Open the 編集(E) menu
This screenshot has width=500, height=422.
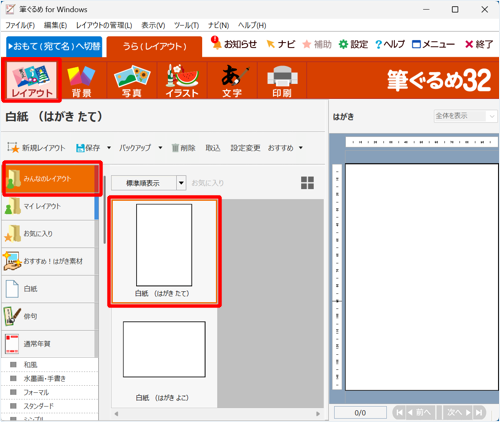[x=55, y=25]
